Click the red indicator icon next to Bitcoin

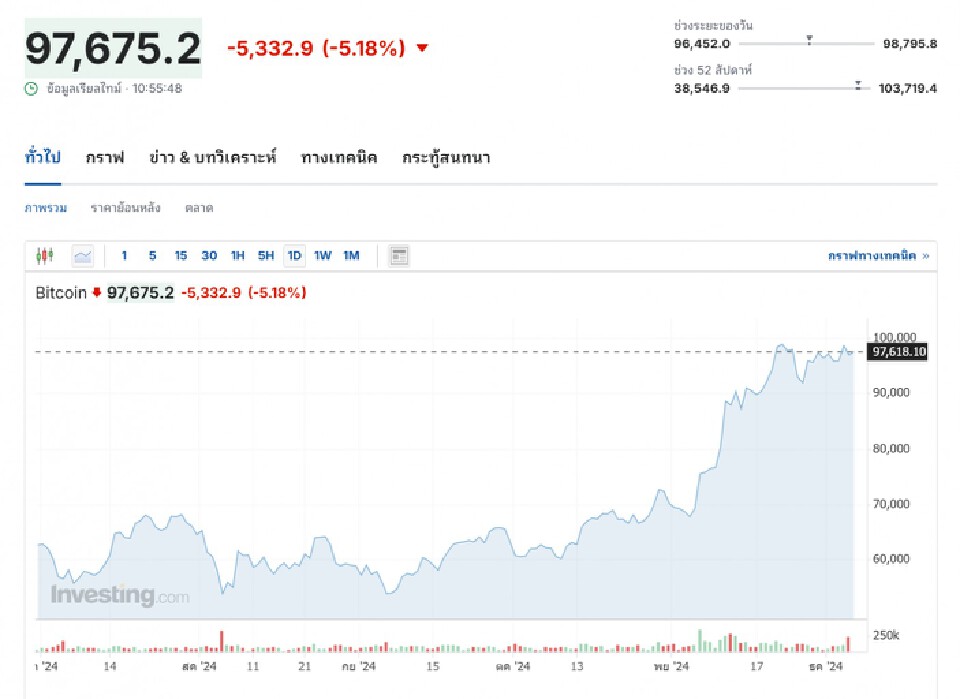97,293
